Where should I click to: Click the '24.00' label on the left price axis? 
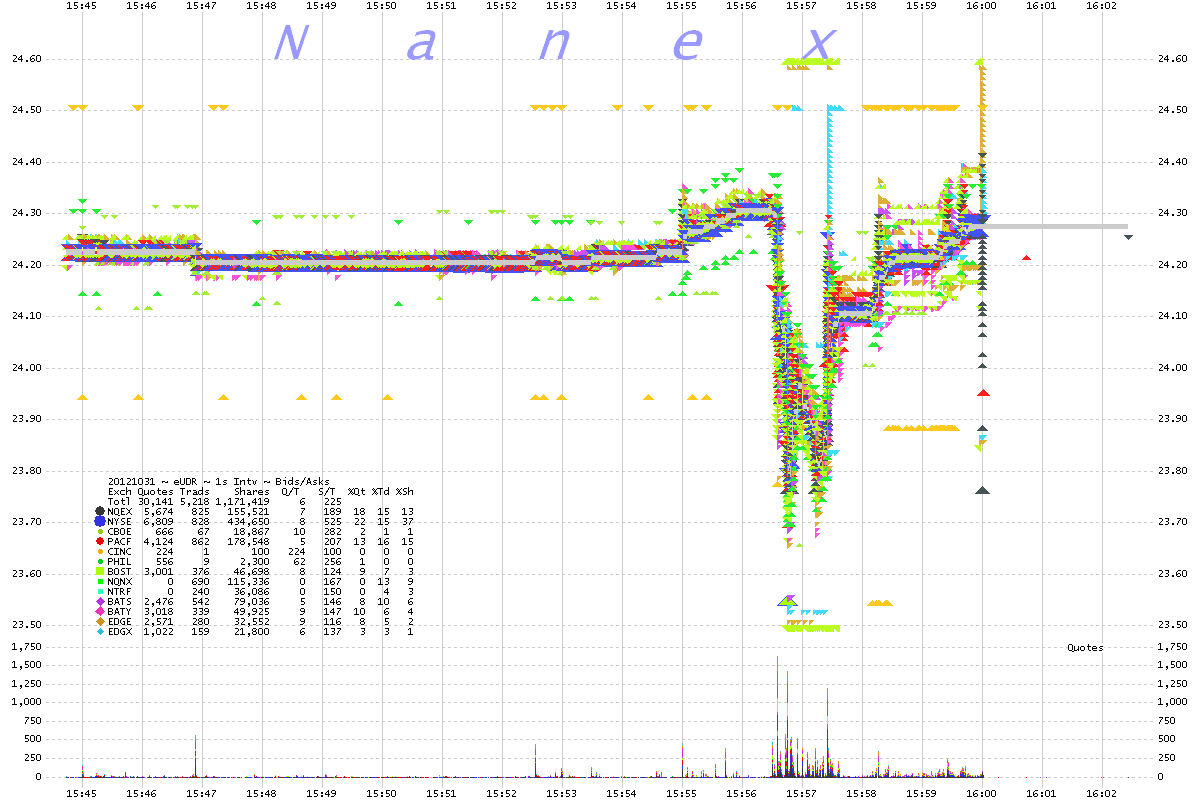[x=25, y=368]
